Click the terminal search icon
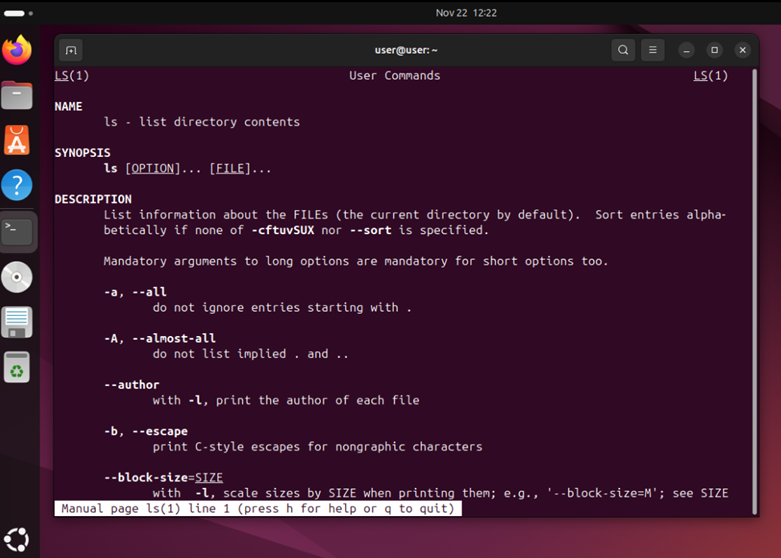 623,50
